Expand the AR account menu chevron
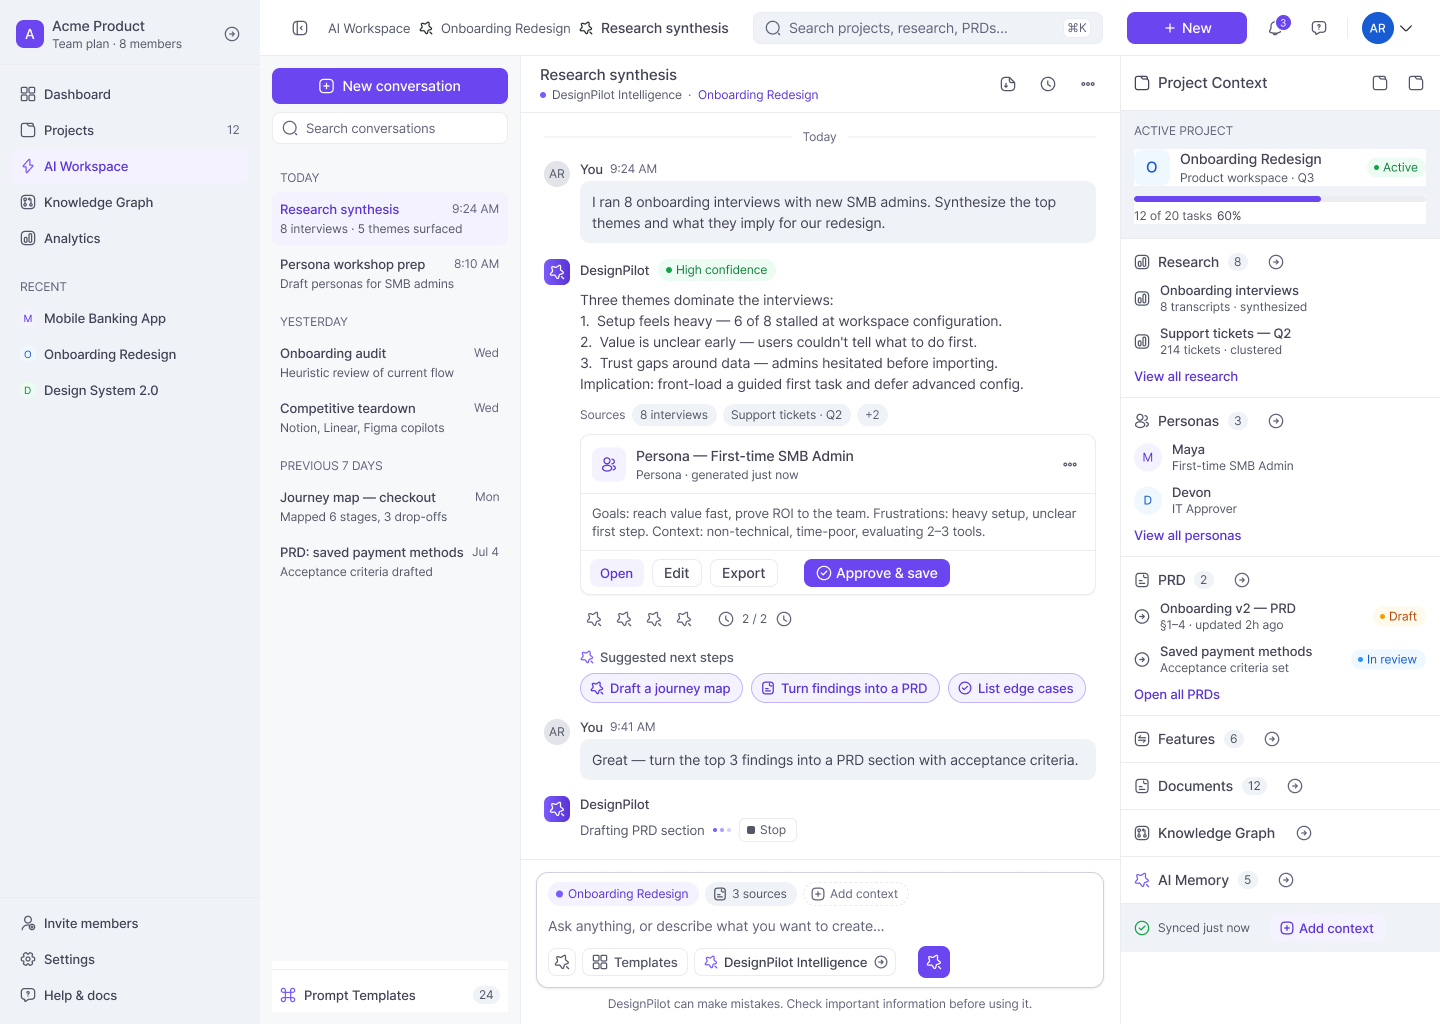The image size is (1440, 1024). pos(1406,28)
